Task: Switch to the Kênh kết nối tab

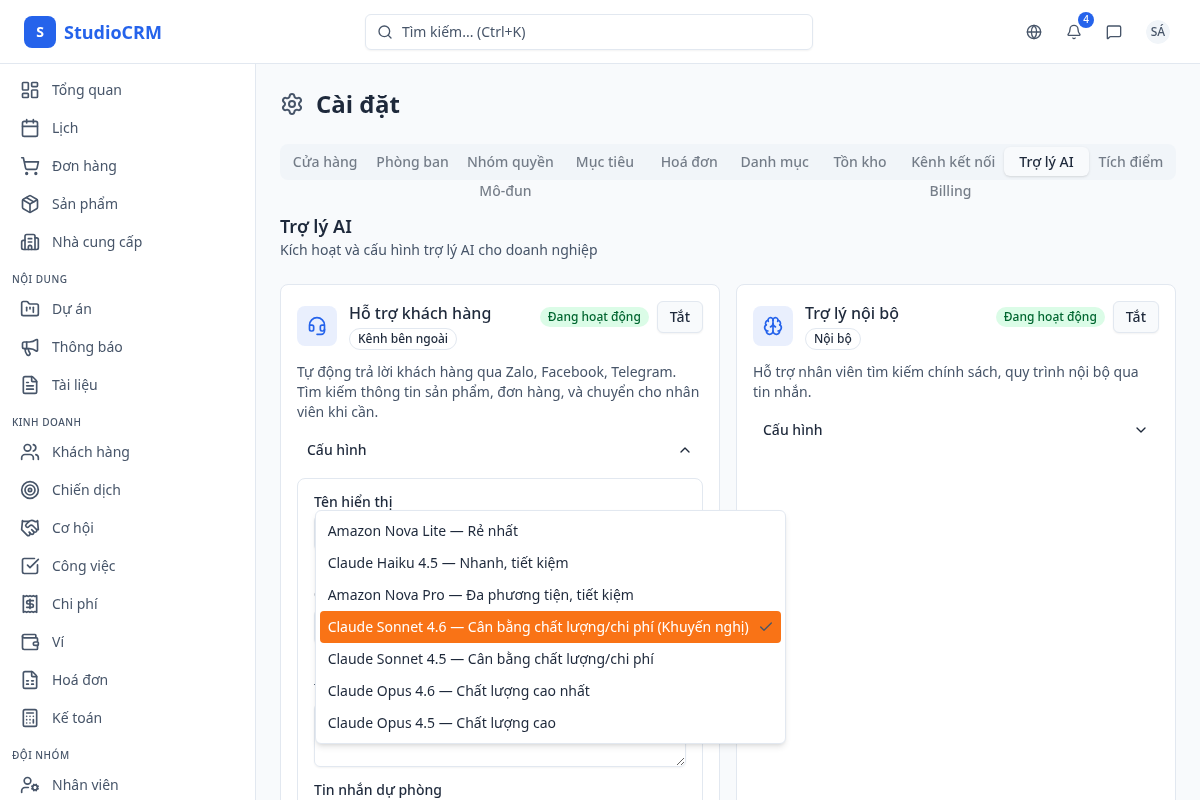Action: tap(952, 162)
